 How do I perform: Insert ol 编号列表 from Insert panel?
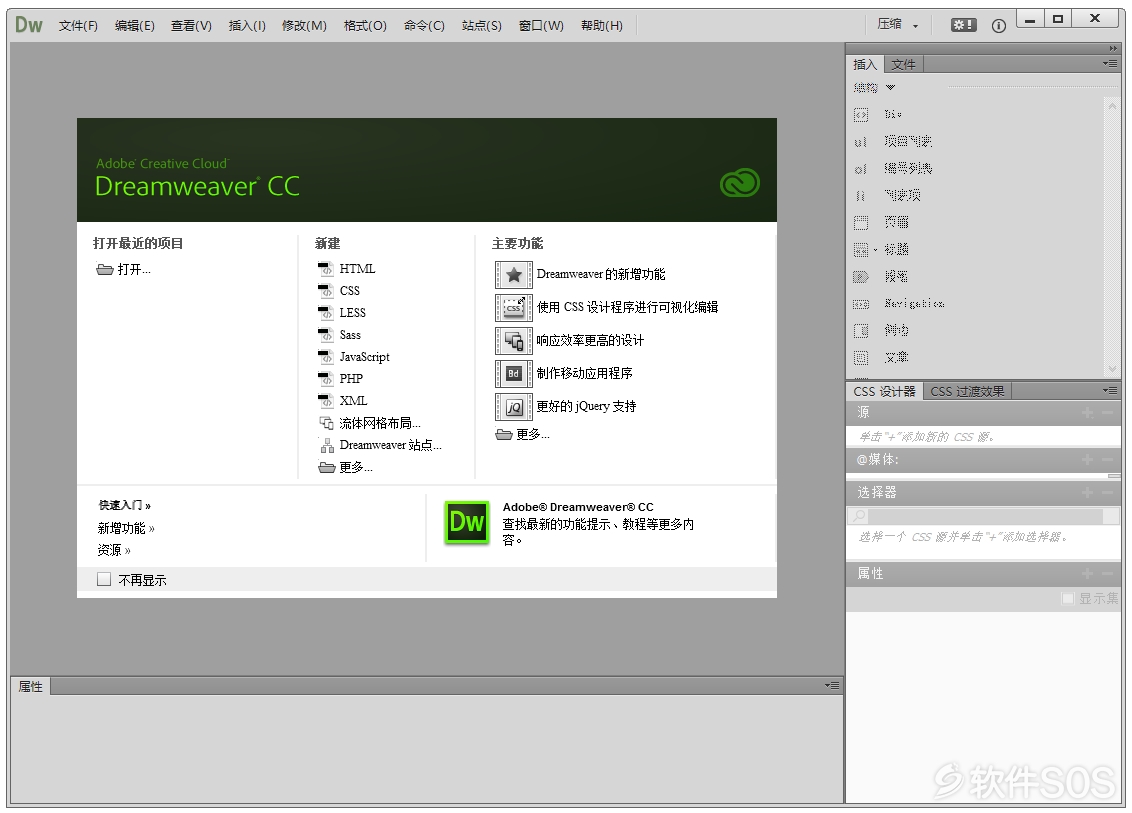[x=892, y=169]
